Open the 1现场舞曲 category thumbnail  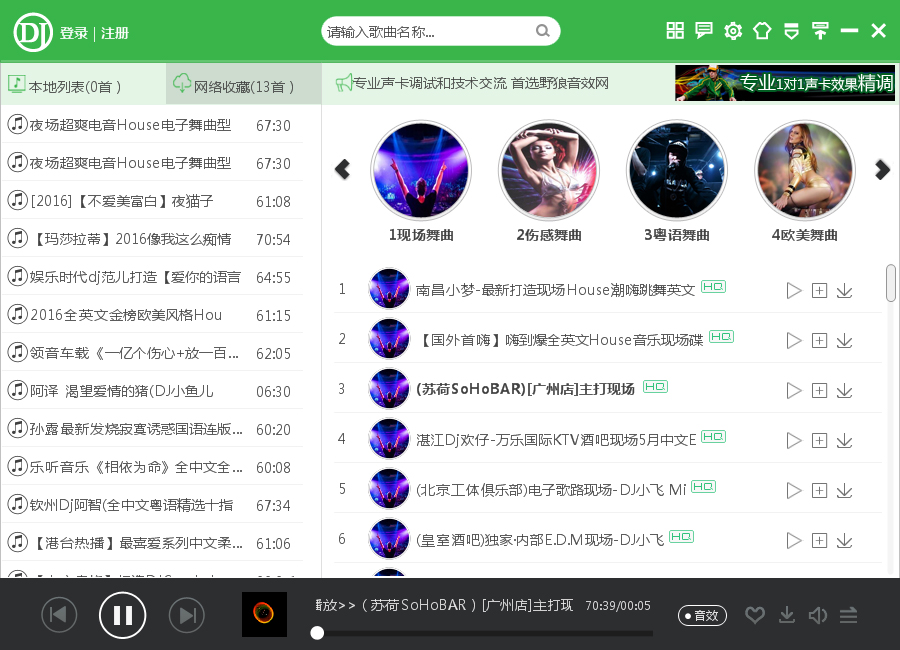coord(421,170)
